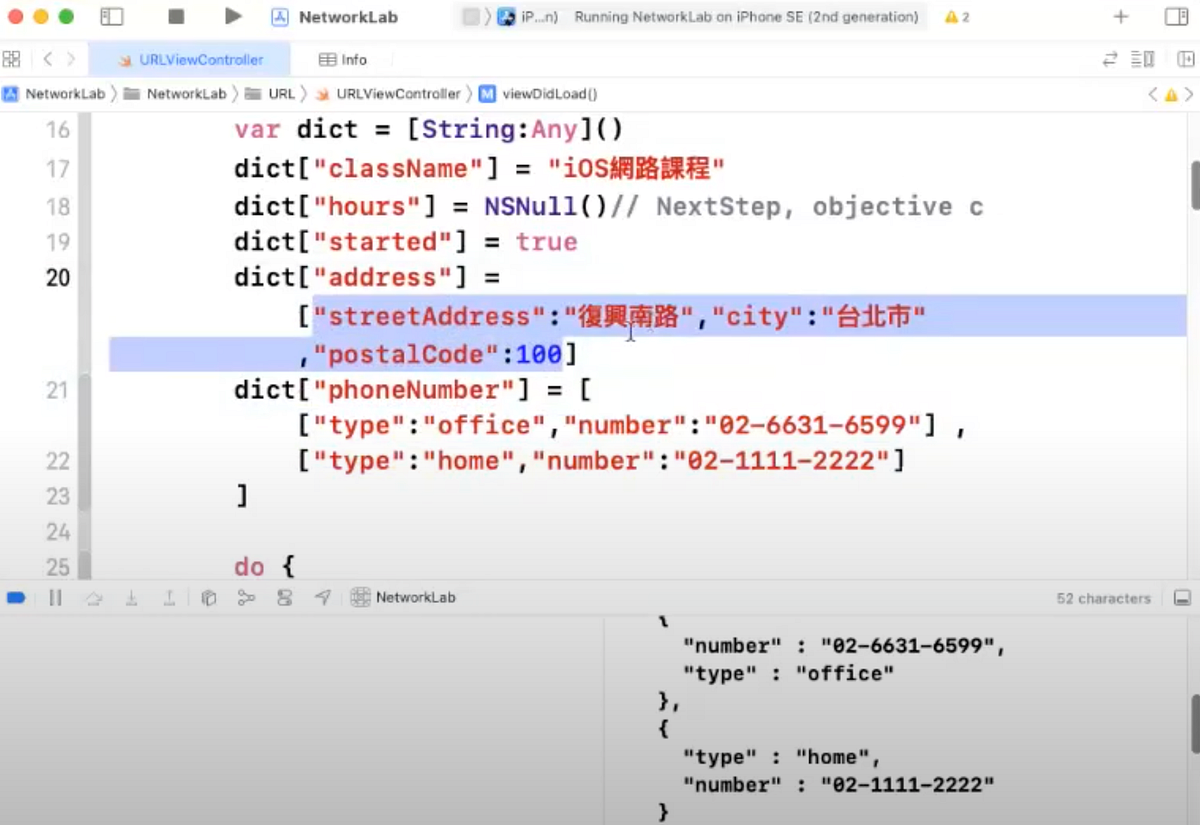Viewport: 1200px width, 825px height.
Task: Toggle the editor-only view in the navigator bar
Action: point(12,60)
